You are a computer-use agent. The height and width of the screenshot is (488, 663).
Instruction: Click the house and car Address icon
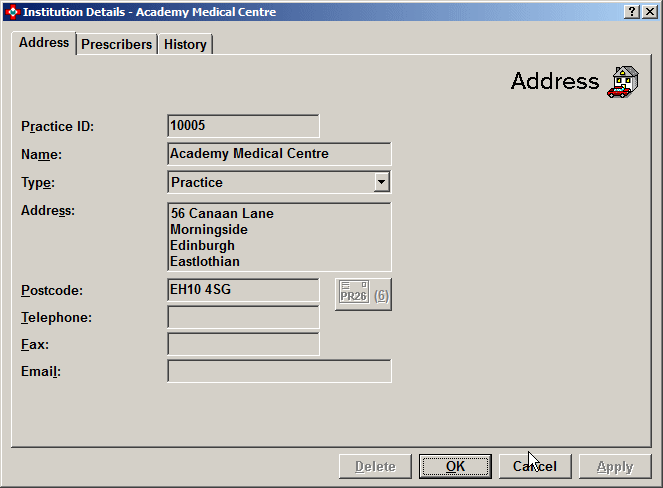(x=622, y=82)
